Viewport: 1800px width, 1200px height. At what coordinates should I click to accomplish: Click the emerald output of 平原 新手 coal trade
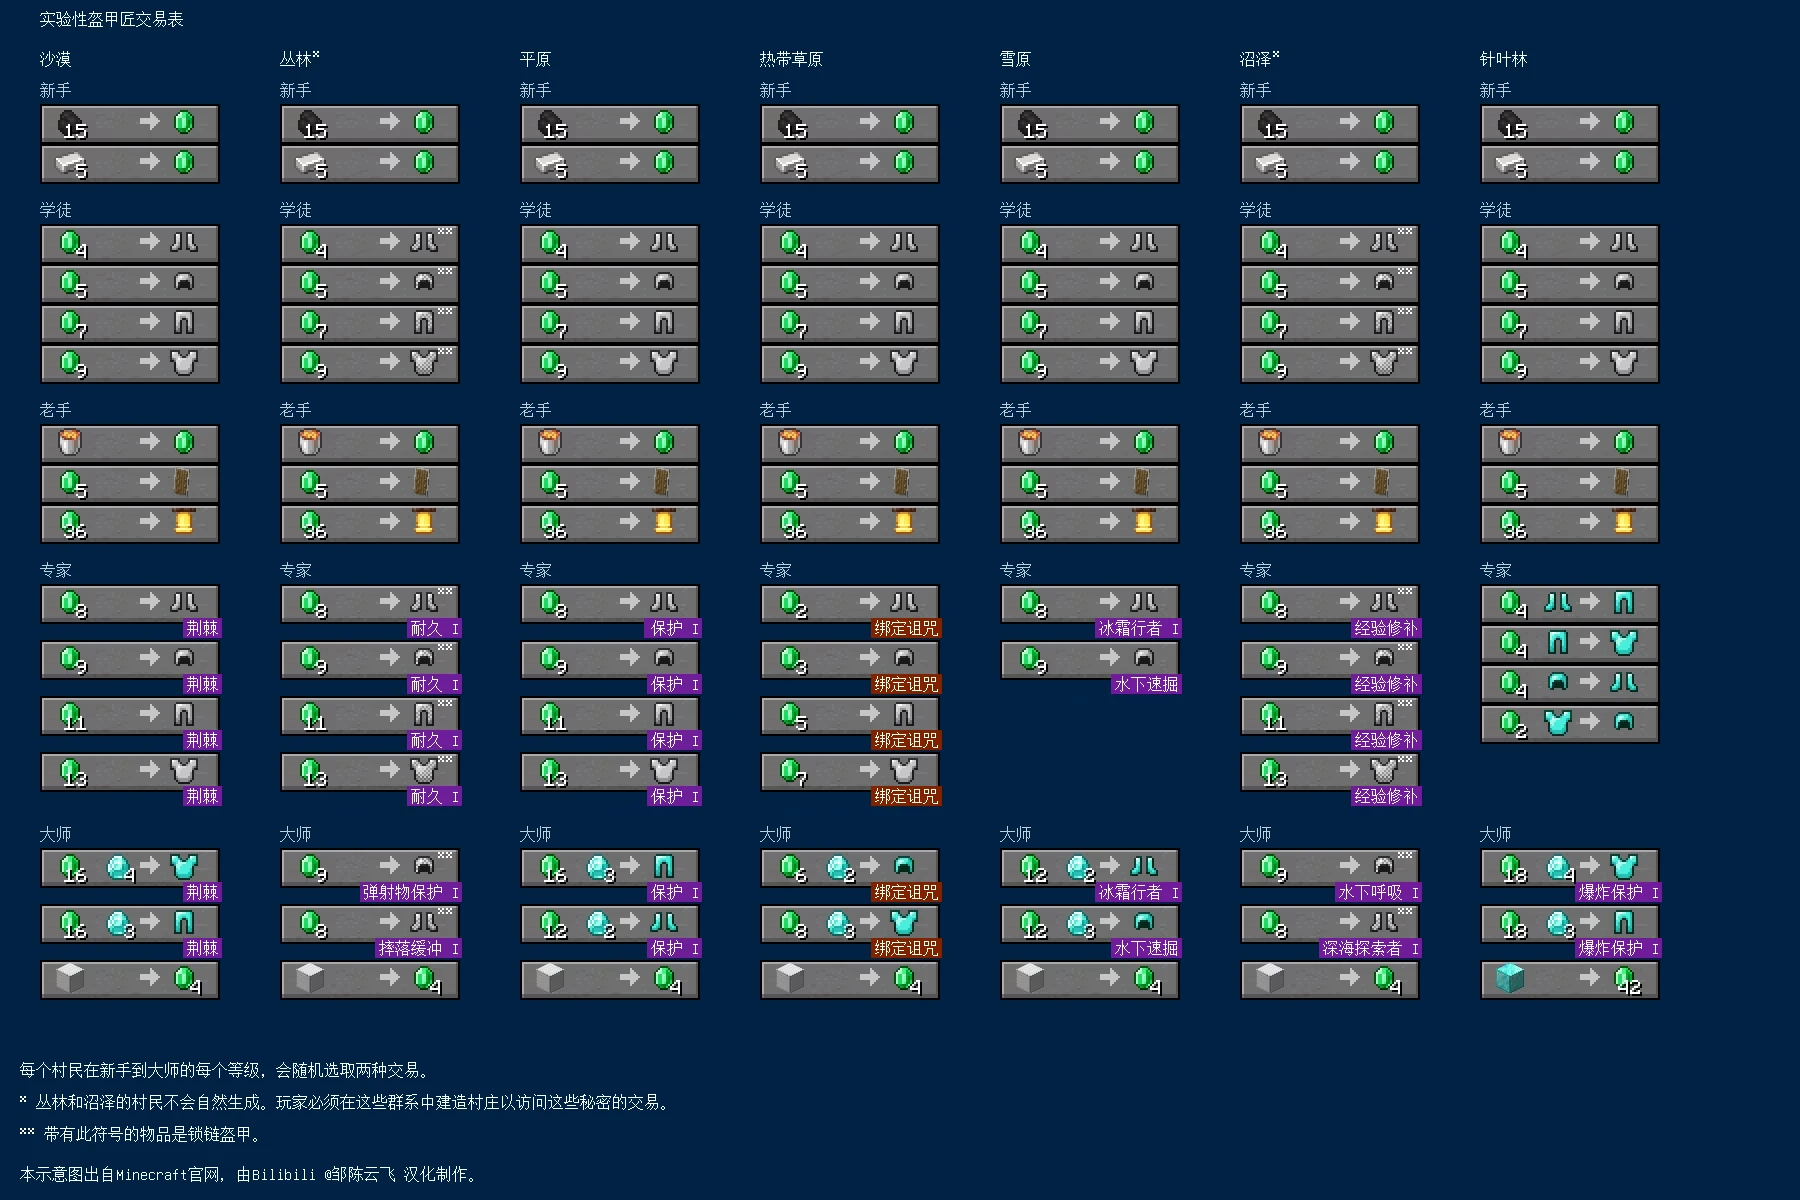click(x=664, y=122)
